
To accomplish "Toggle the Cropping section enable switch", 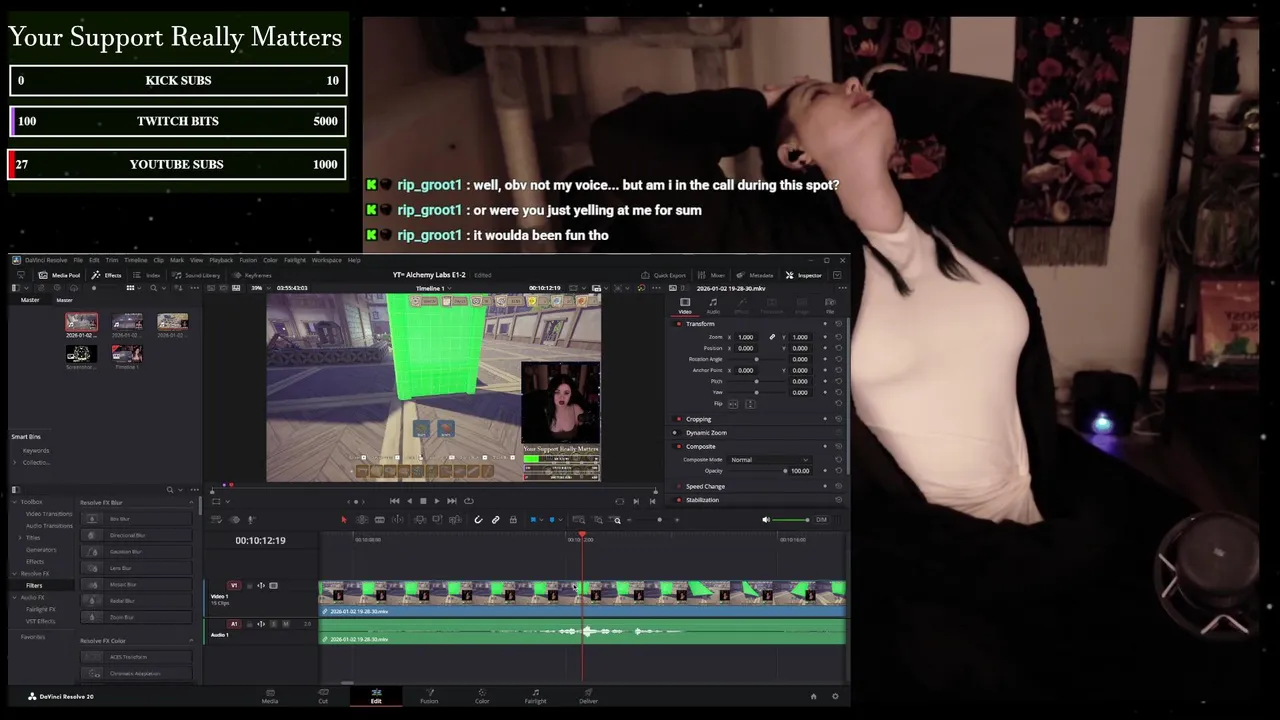I will point(678,419).
